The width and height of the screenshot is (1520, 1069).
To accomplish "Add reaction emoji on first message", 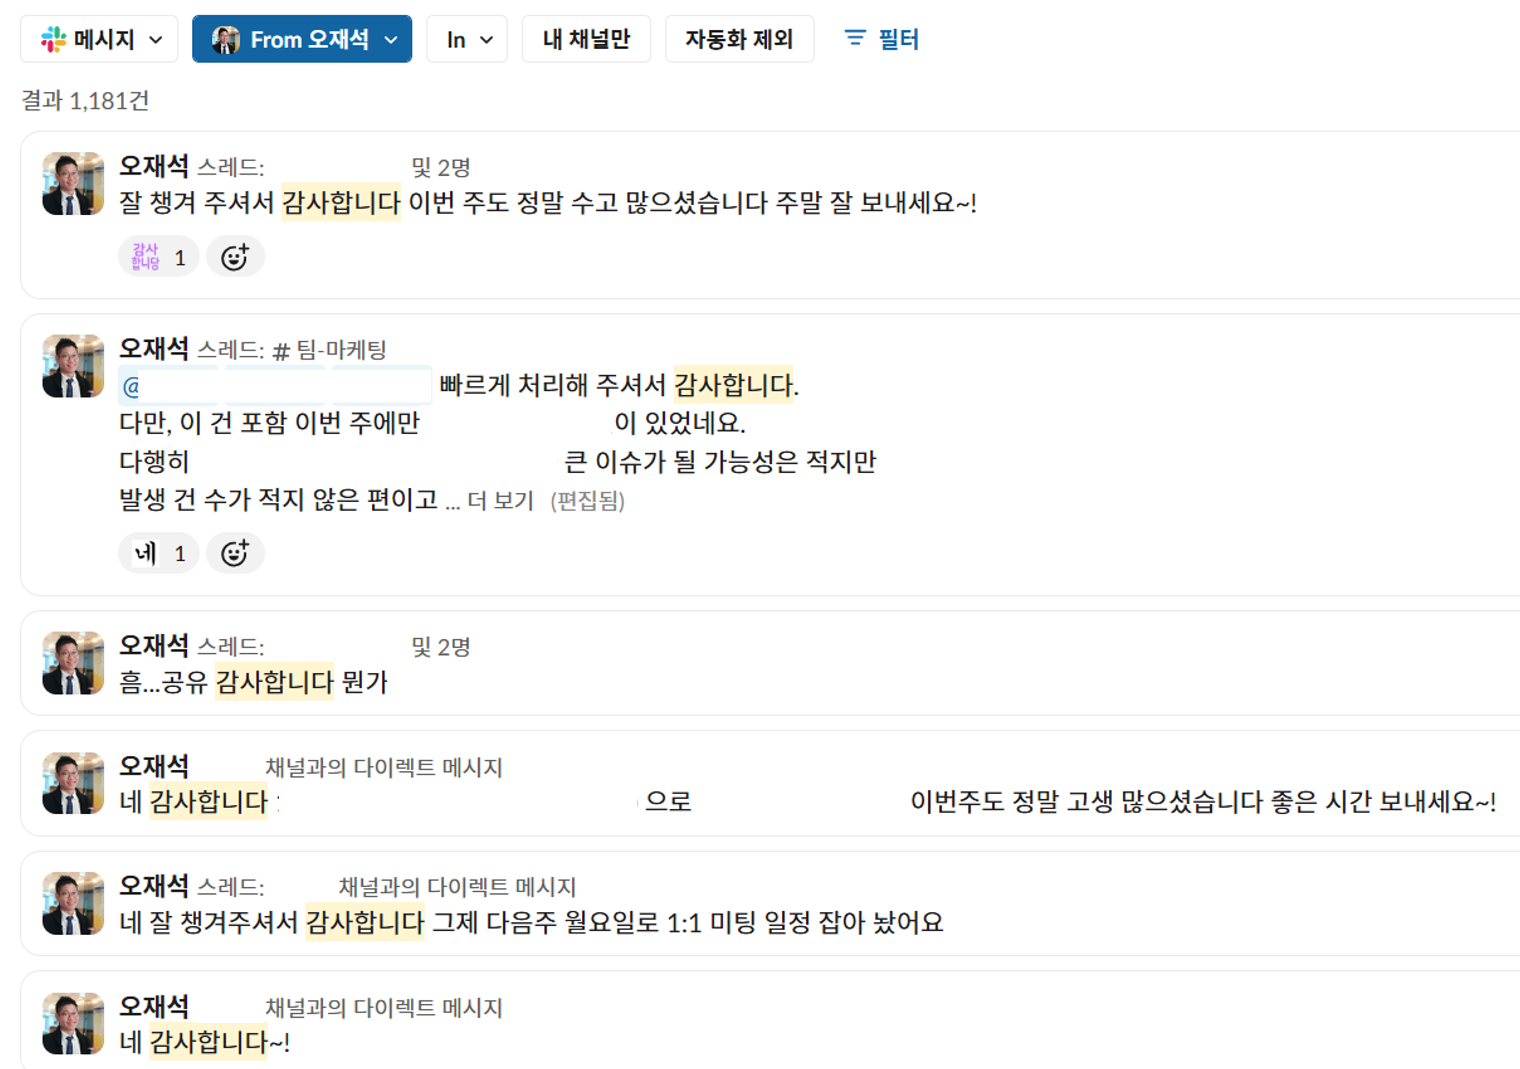I will [235, 258].
